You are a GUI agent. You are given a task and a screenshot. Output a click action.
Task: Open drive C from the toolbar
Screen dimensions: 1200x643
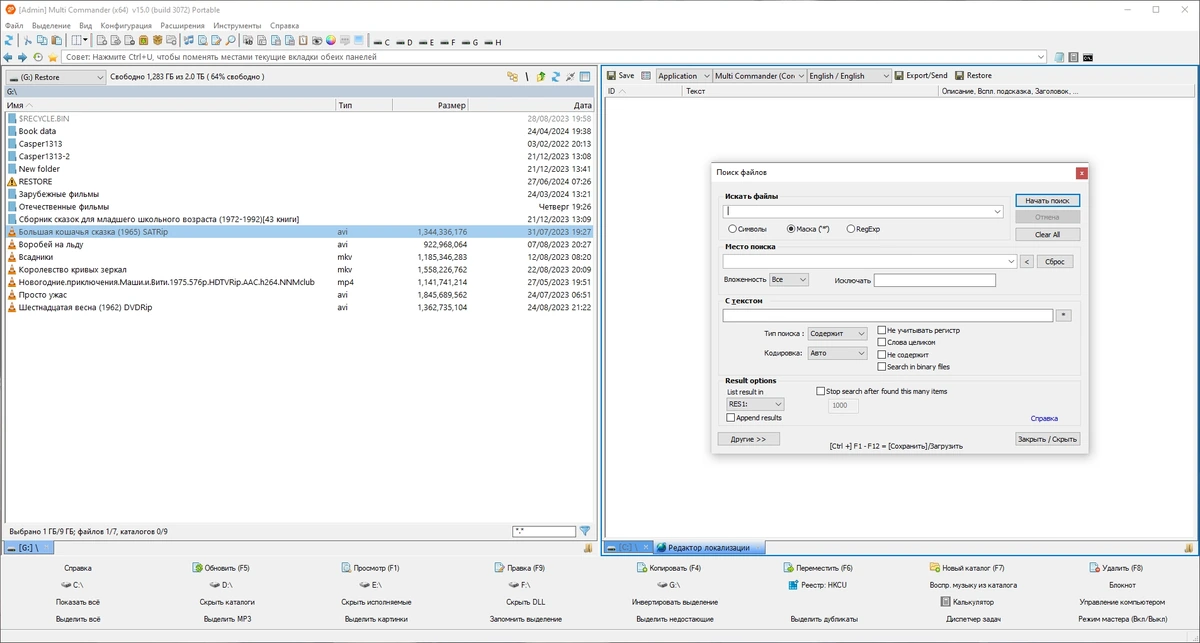pos(380,42)
